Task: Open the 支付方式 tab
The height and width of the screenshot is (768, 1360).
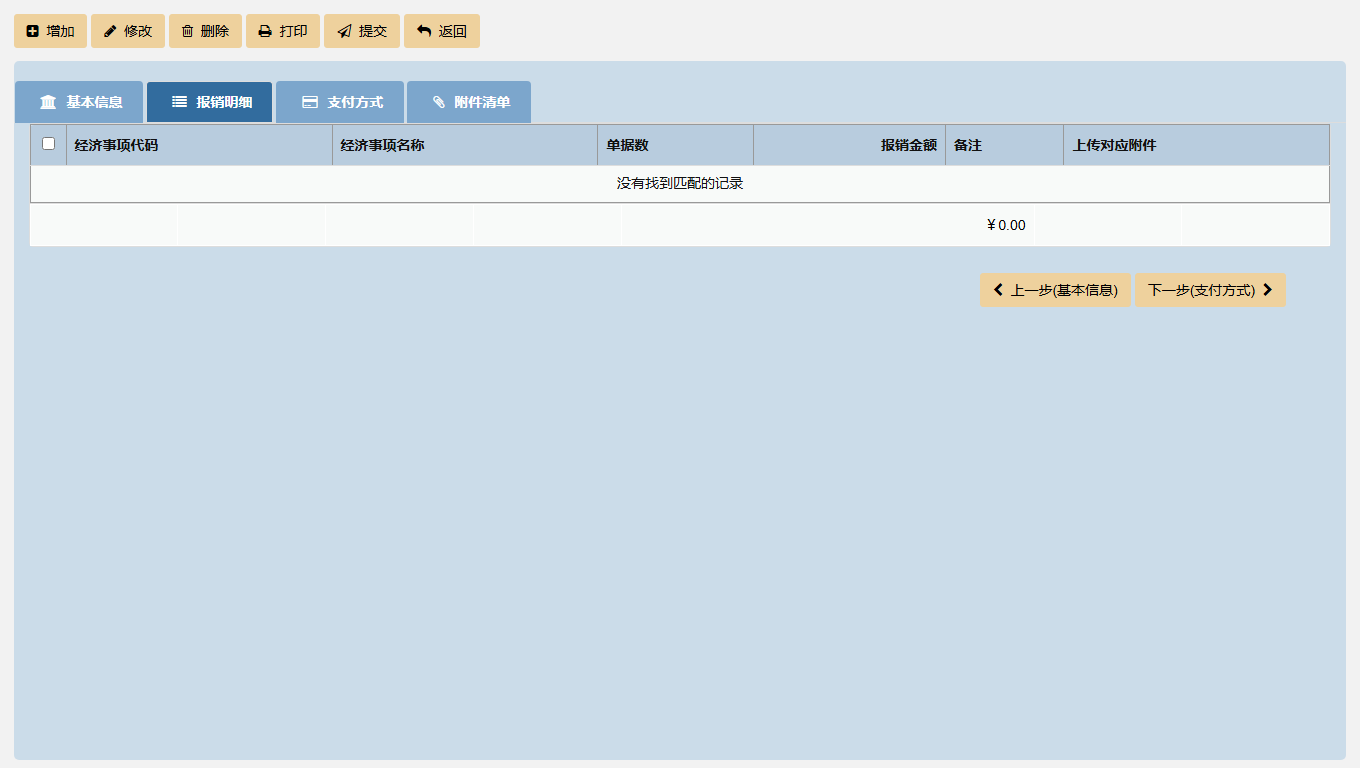Action: (340, 102)
